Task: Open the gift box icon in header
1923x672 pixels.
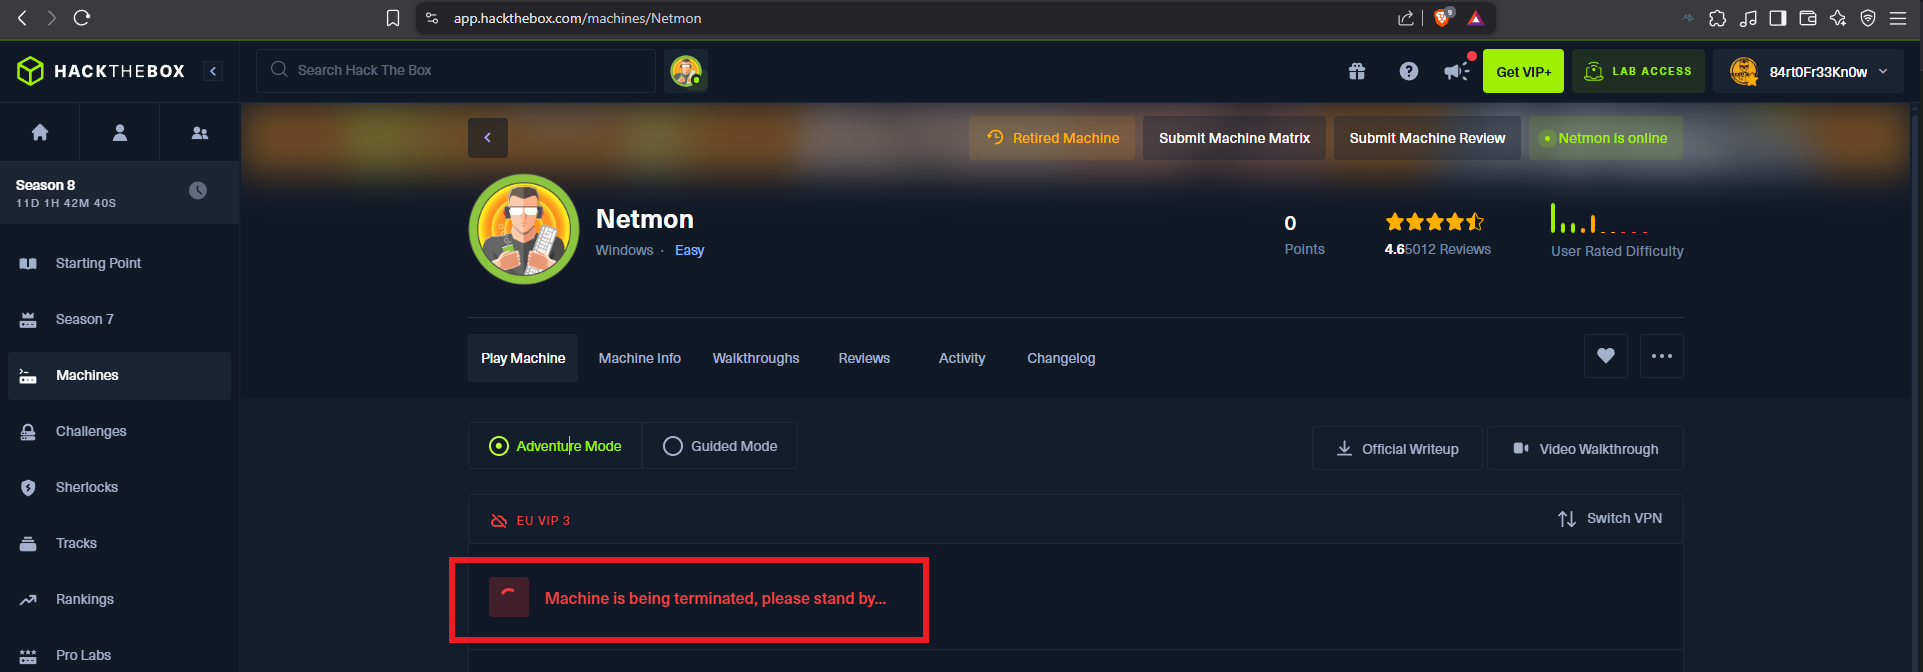Action: point(1357,71)
